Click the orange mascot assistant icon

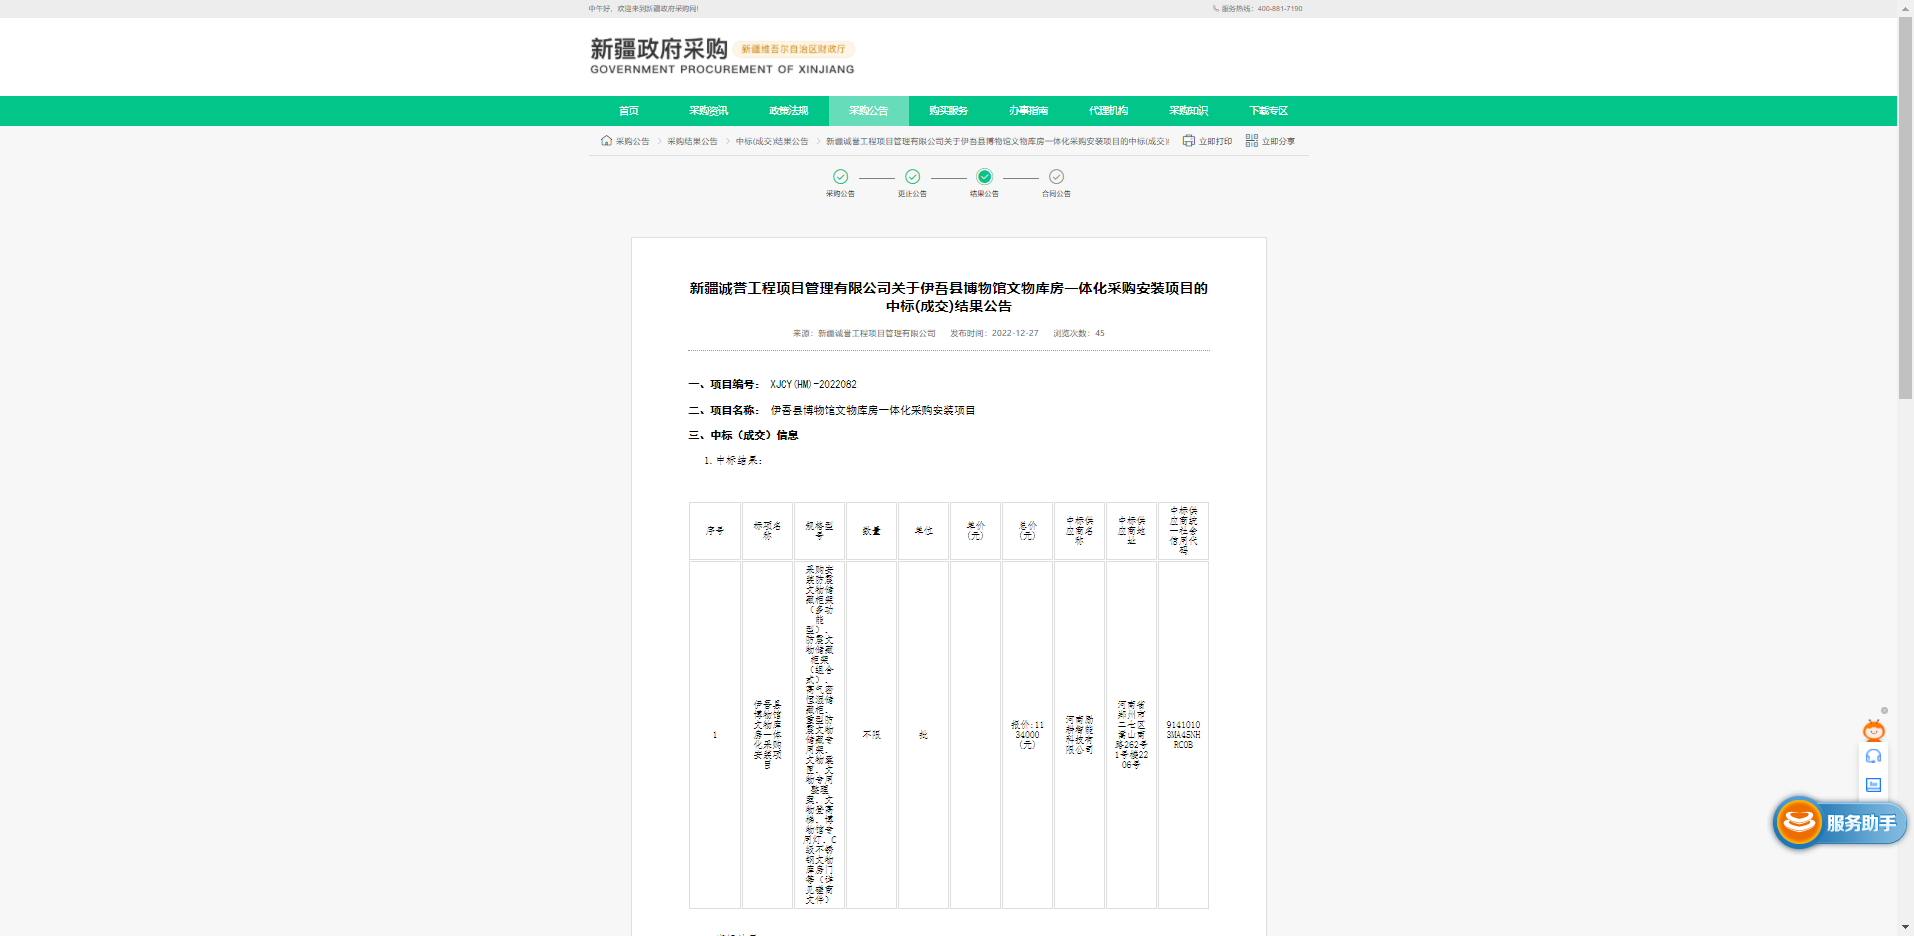[1873, 730]
